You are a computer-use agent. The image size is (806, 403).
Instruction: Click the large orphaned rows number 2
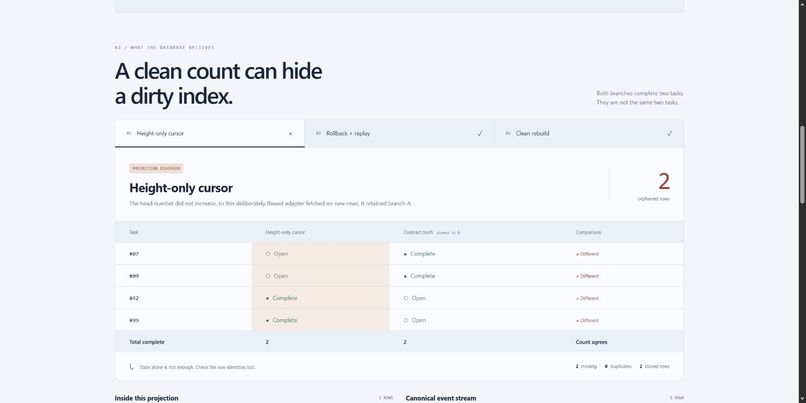(664, 181)
